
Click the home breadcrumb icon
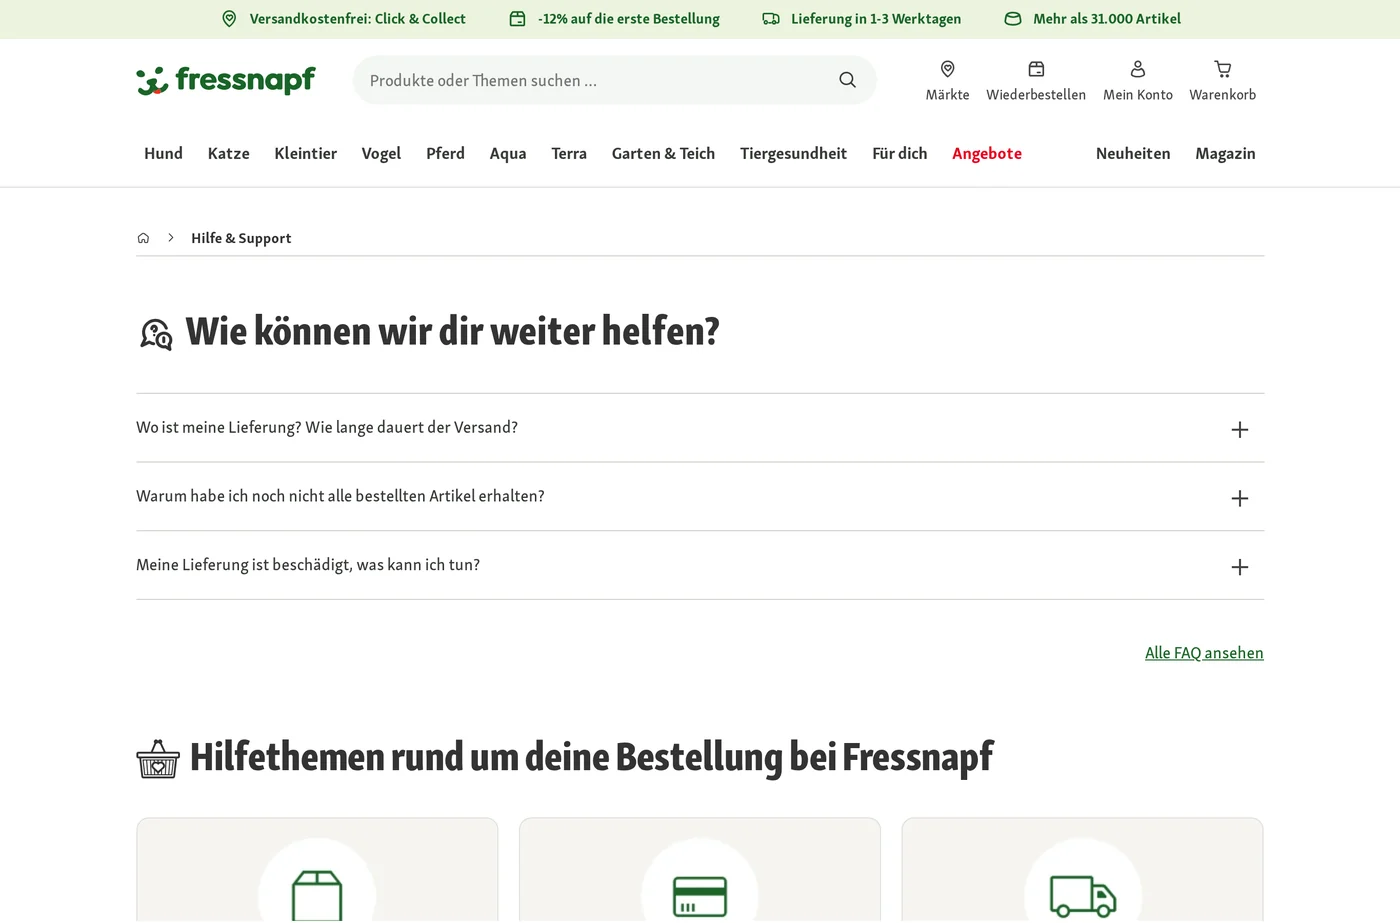[x=143, y=238]
